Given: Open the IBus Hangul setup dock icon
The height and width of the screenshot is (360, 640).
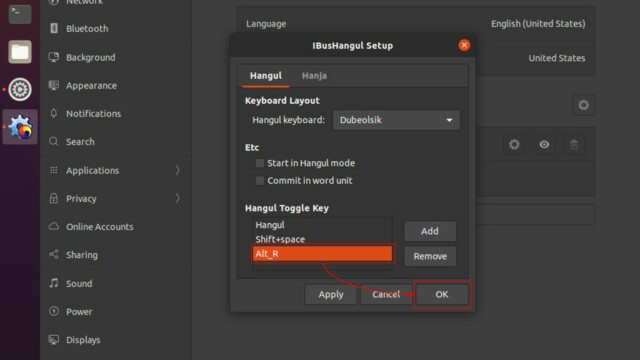Looking at the screenshot, I should (x=20, y=127).
